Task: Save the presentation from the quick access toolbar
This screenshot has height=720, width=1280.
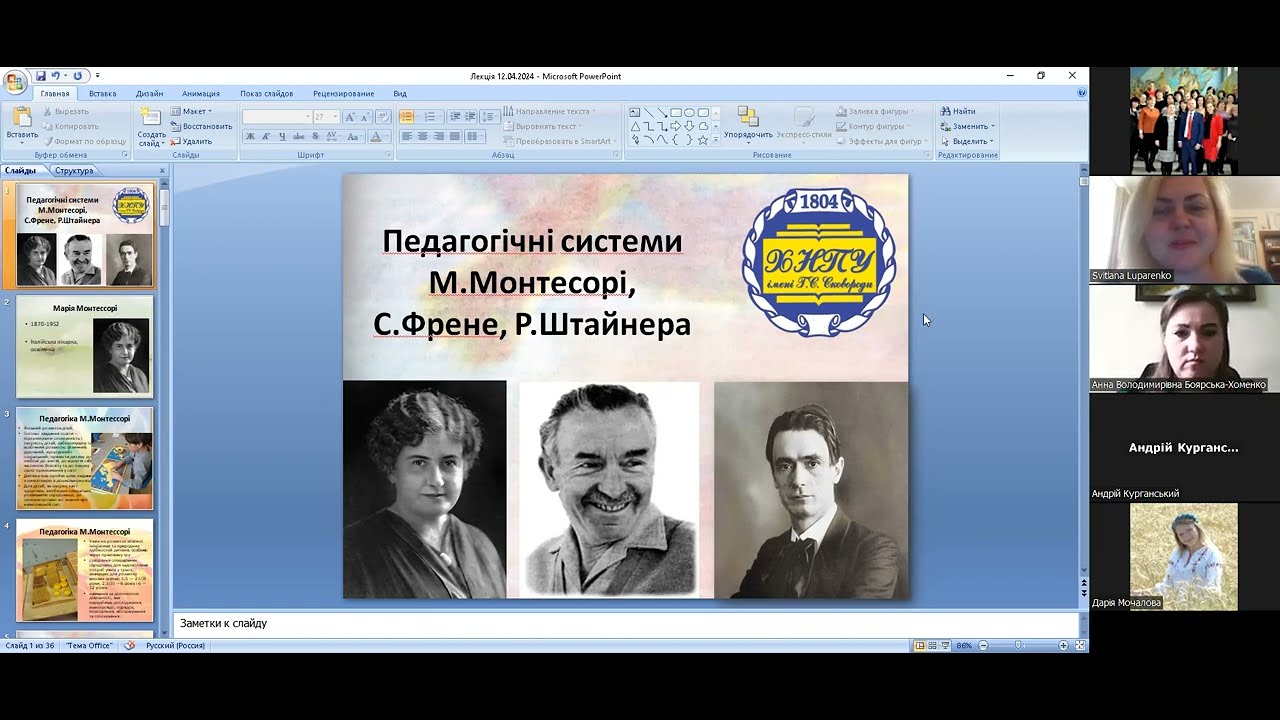Action: click(41, 76)
